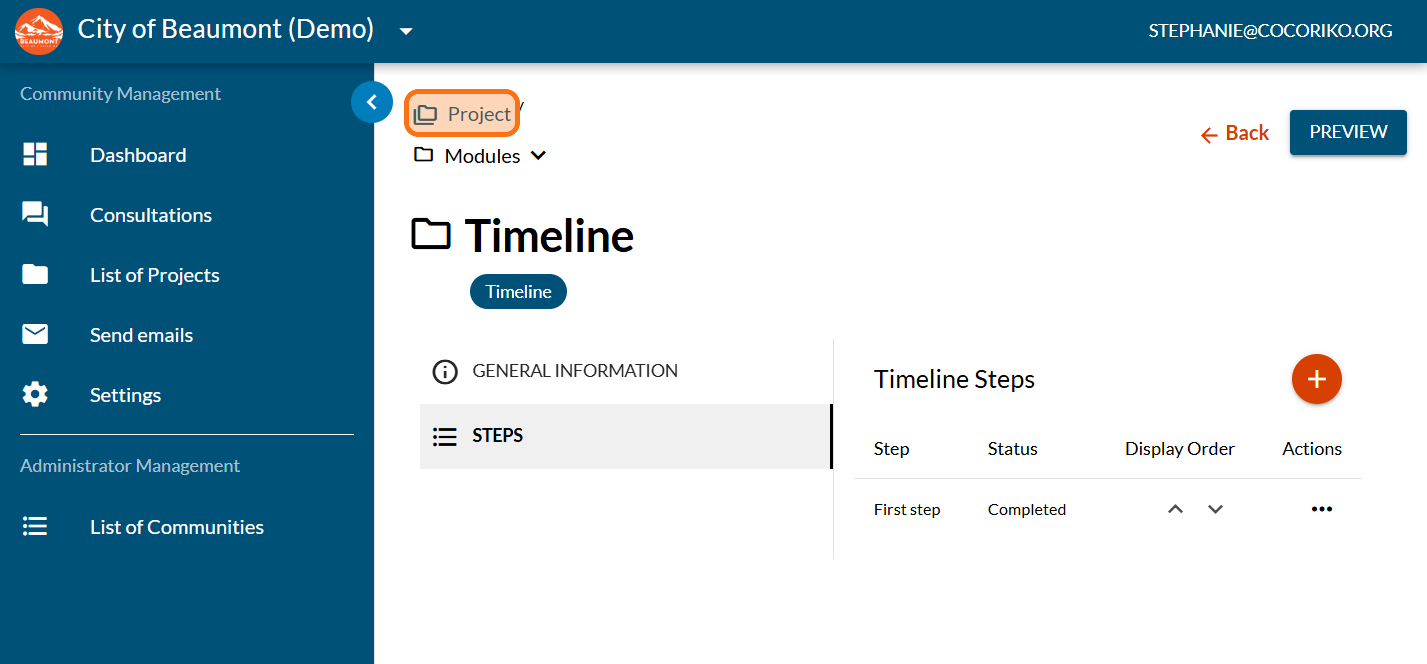Go back using the Back link
Viewport: 1427px width, 664px height.
(x=1235, y=133)
